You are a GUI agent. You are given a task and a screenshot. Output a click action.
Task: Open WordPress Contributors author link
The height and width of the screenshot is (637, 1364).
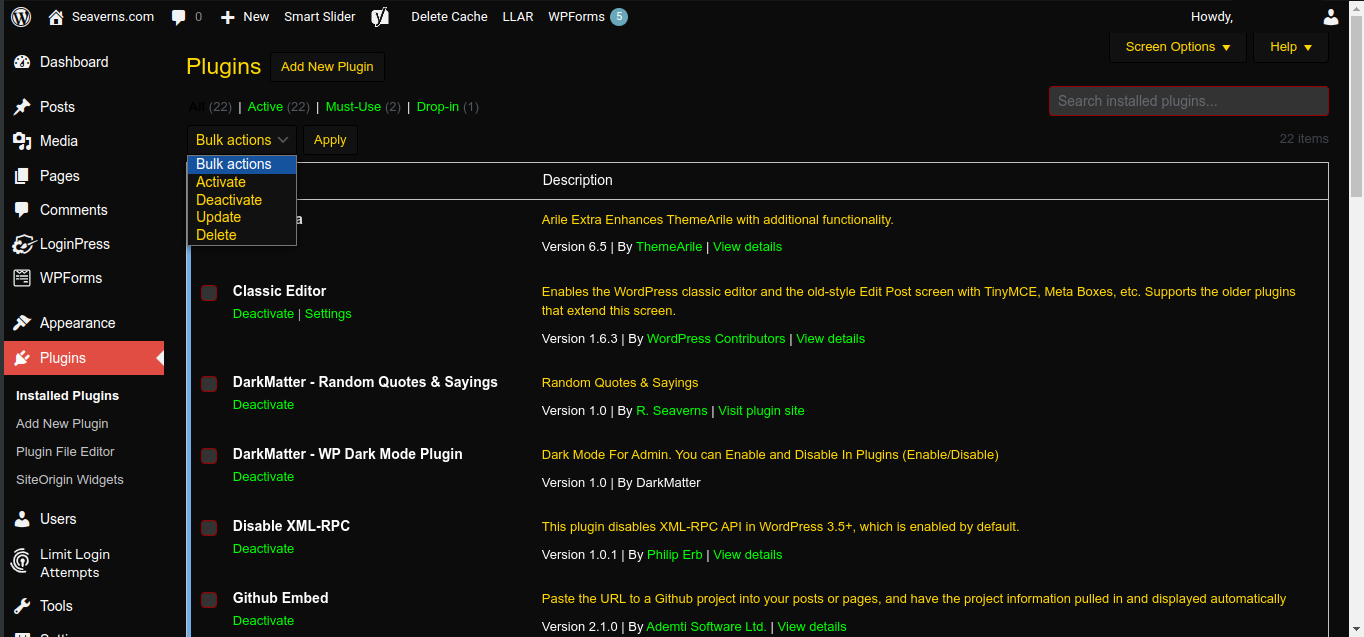coord(716,339)
